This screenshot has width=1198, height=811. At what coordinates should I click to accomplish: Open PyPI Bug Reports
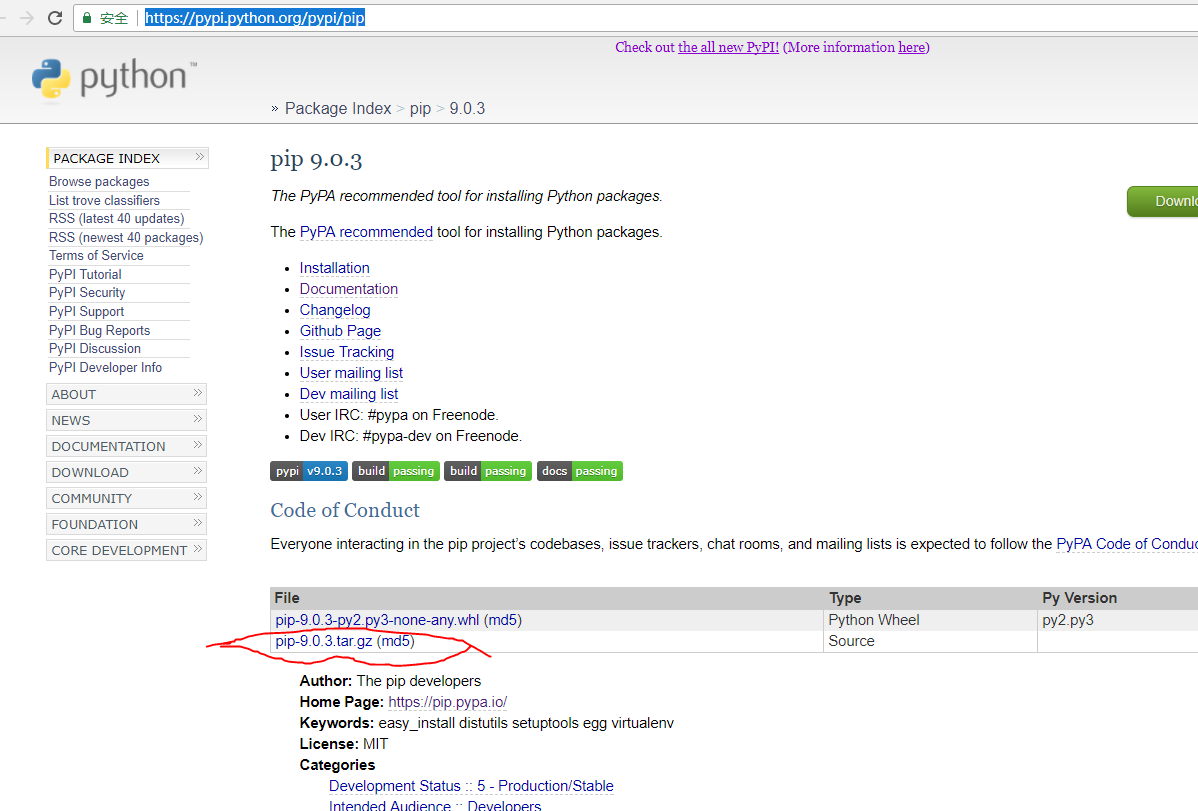click(99, 330)
